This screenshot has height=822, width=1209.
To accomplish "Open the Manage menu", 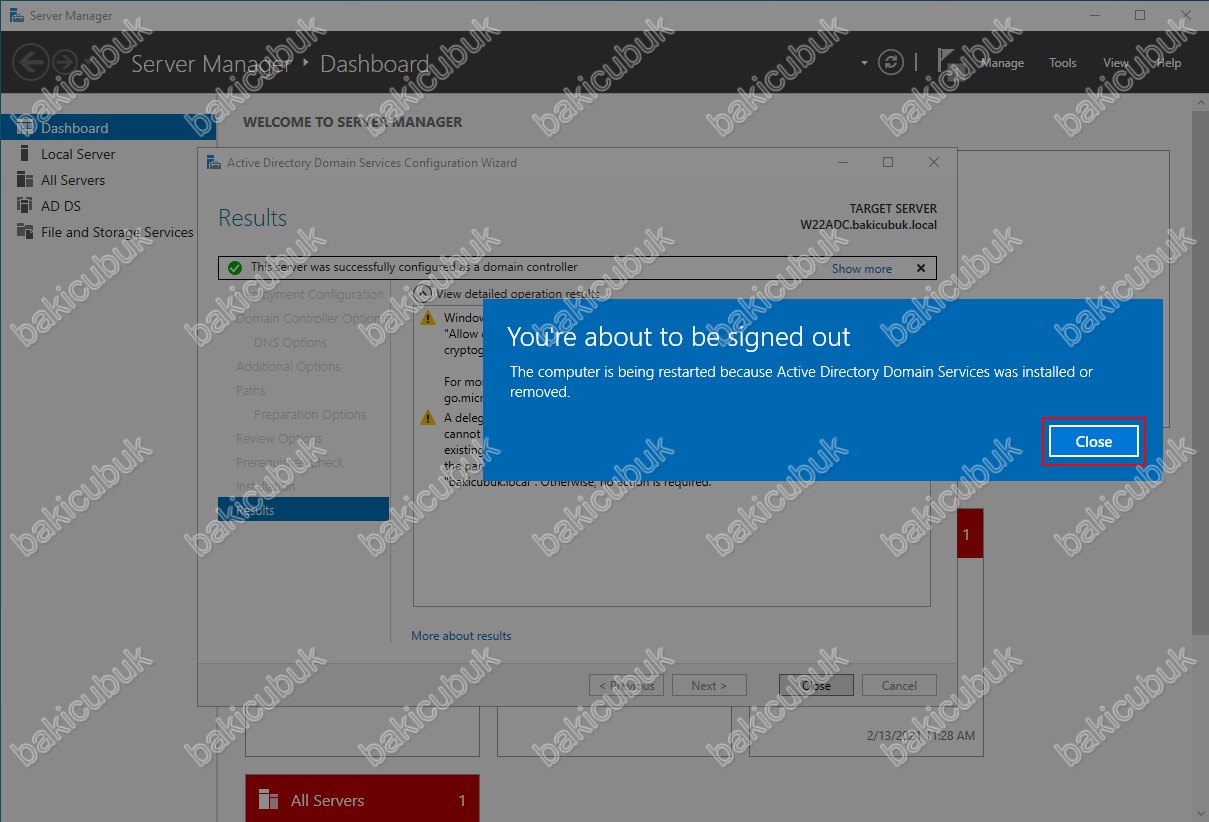I will pos(1002,63).
